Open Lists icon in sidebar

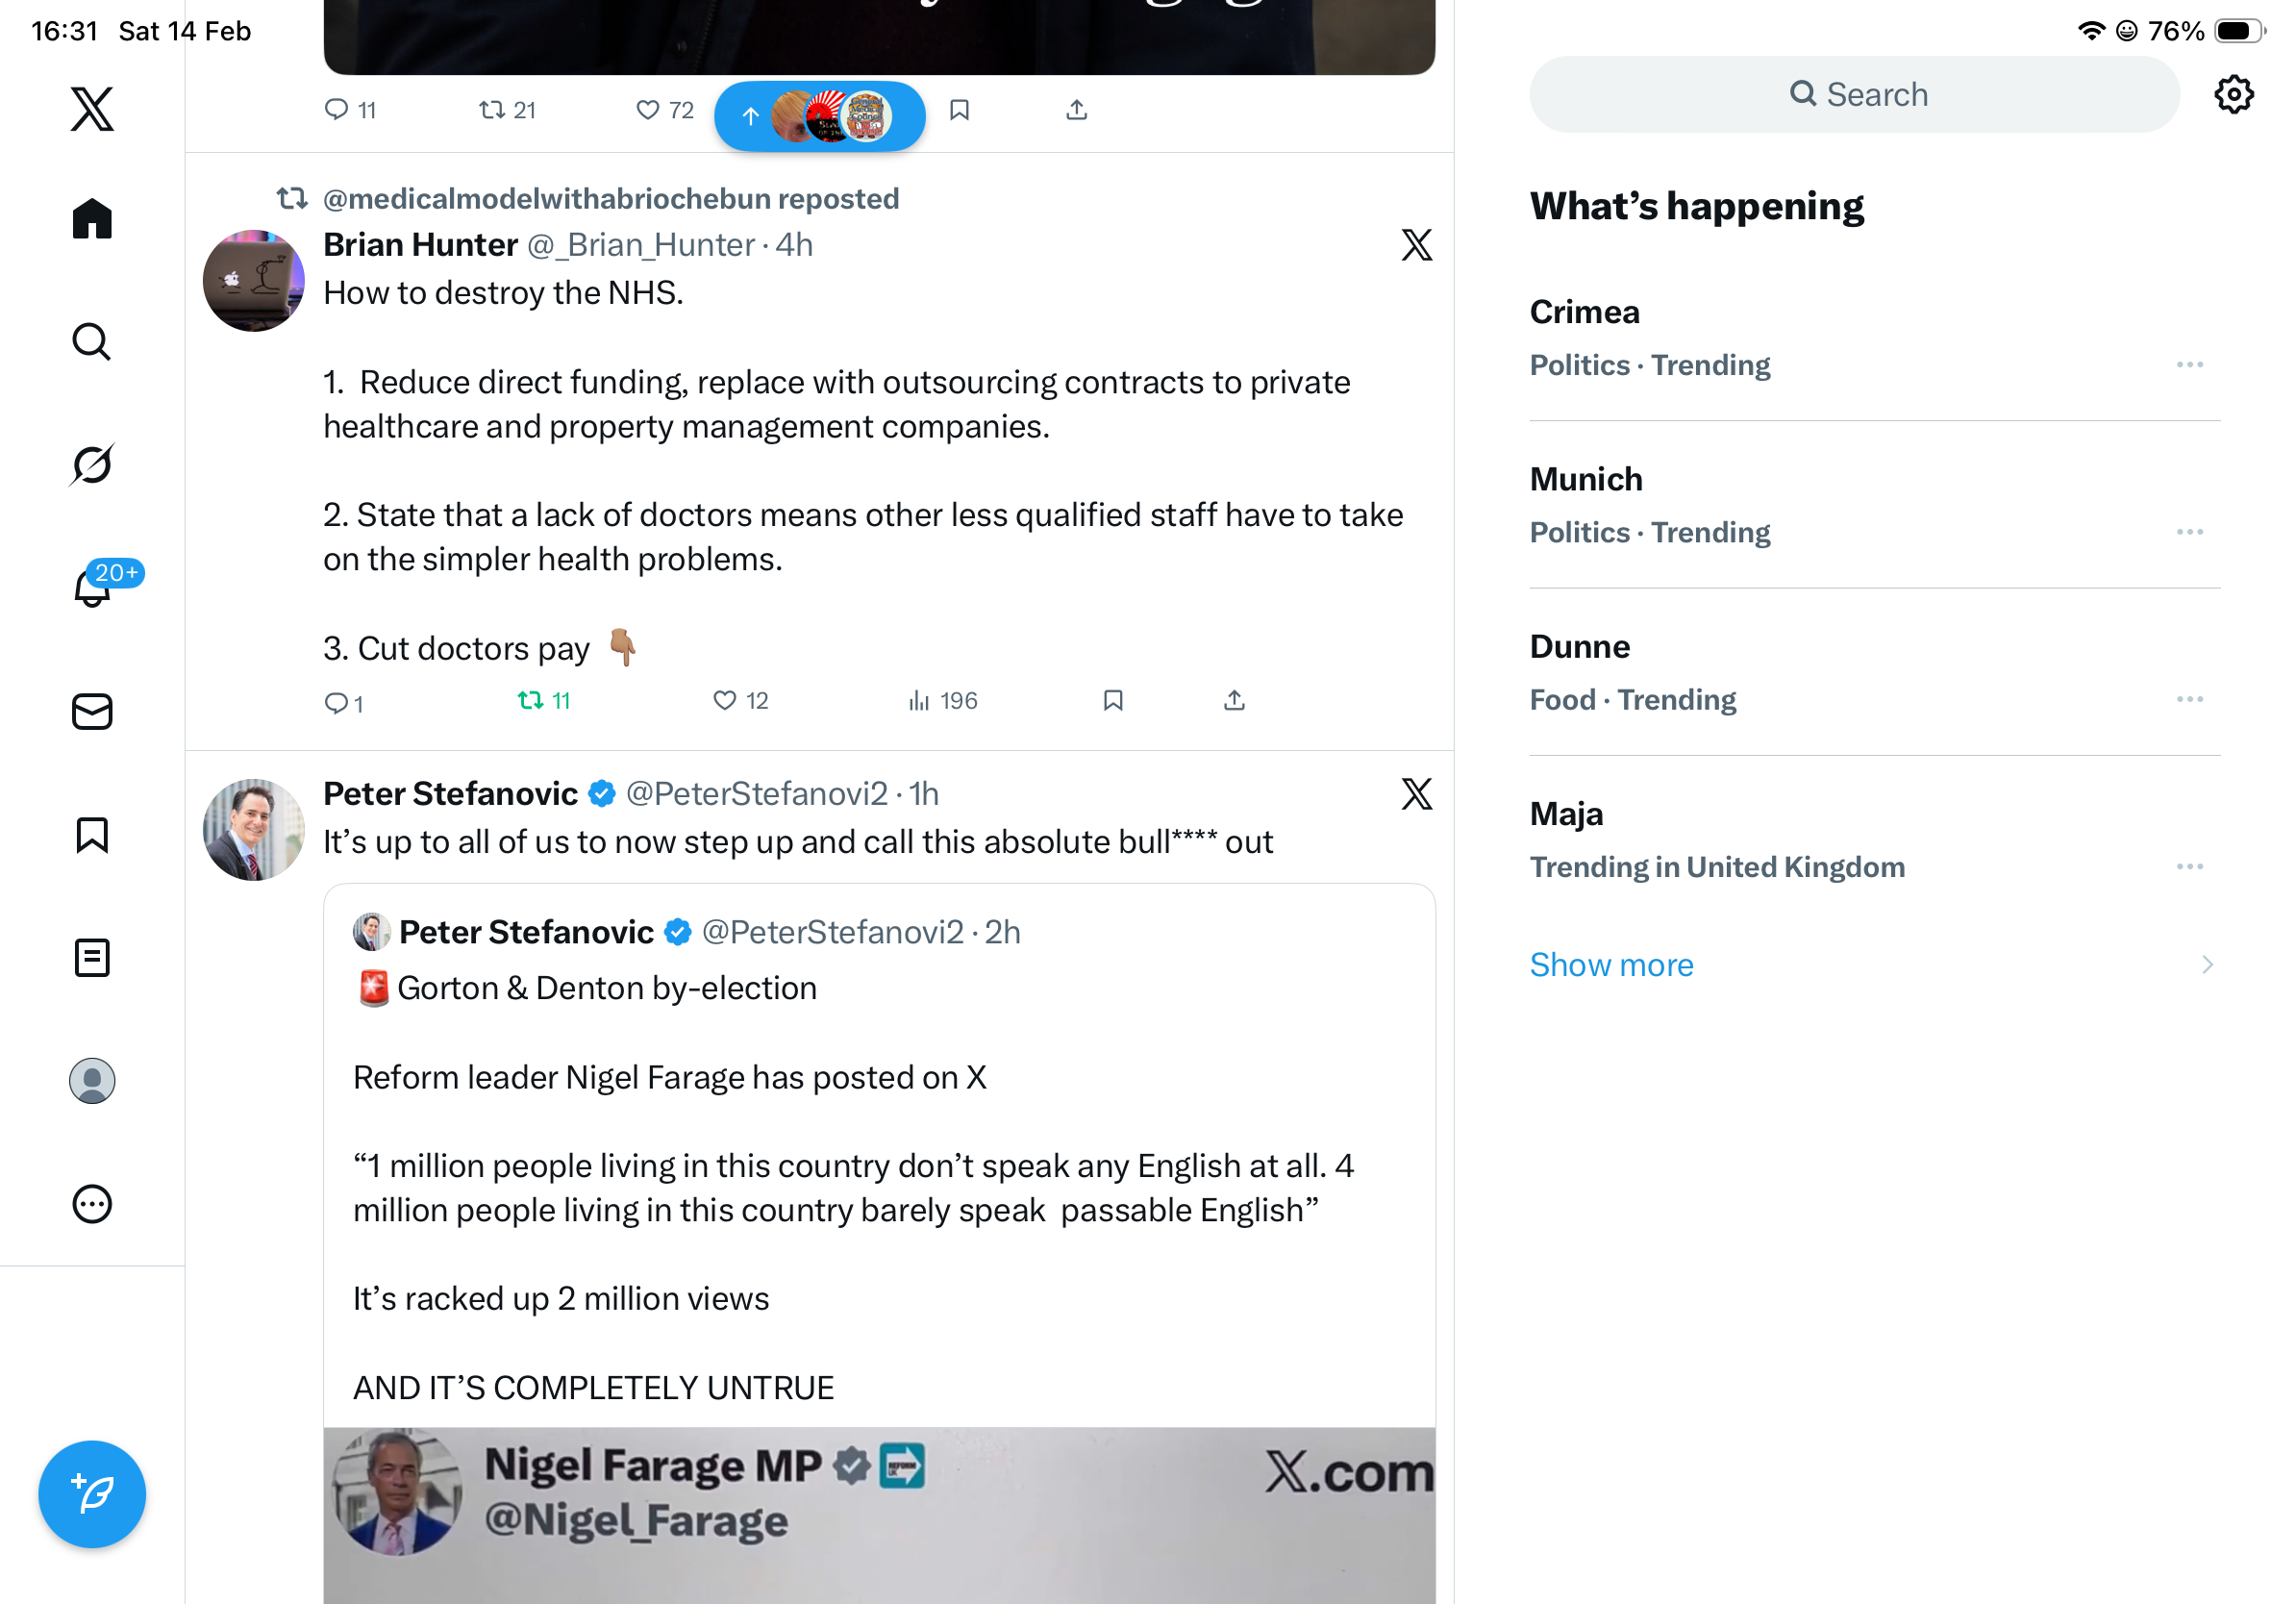pos(92,957)
